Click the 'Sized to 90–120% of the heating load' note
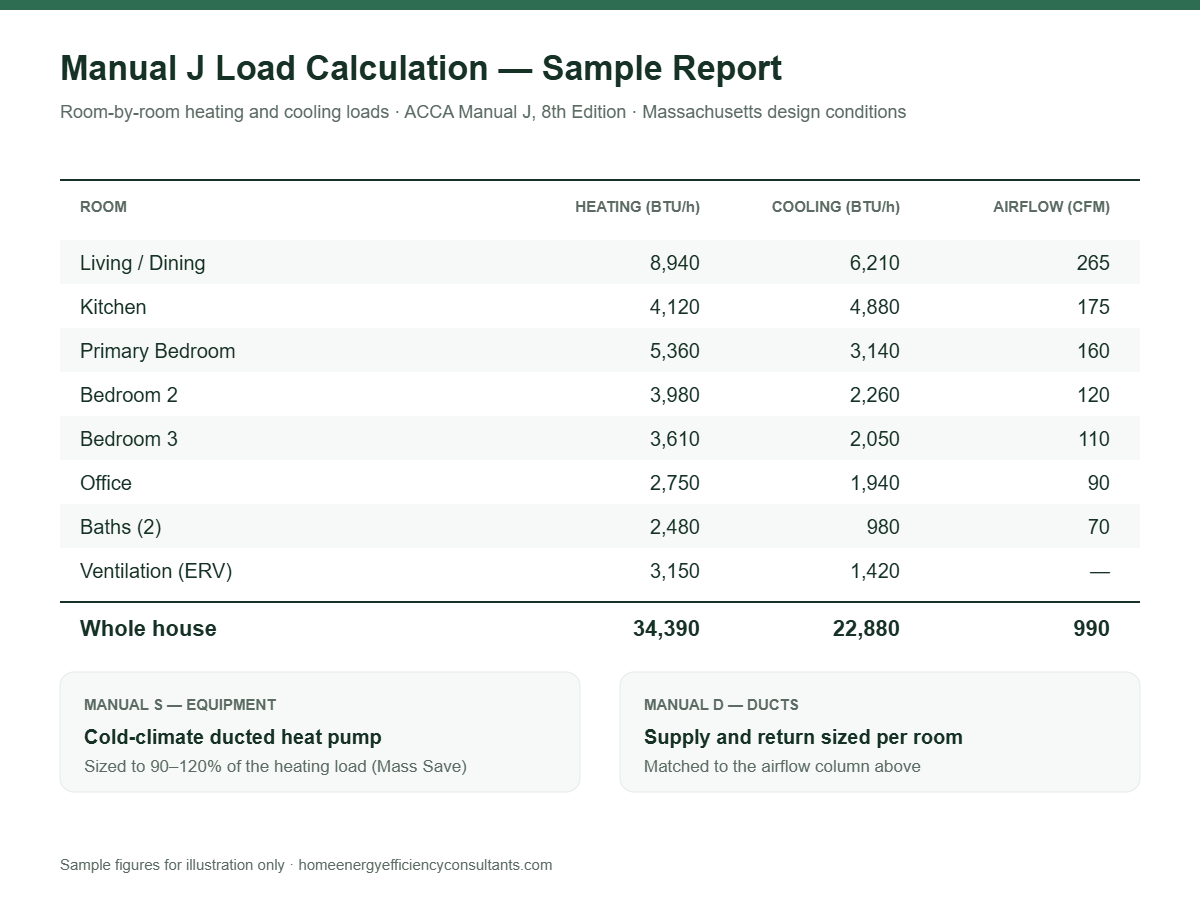The image size is (1200, 900). click(x=276, y=767)
